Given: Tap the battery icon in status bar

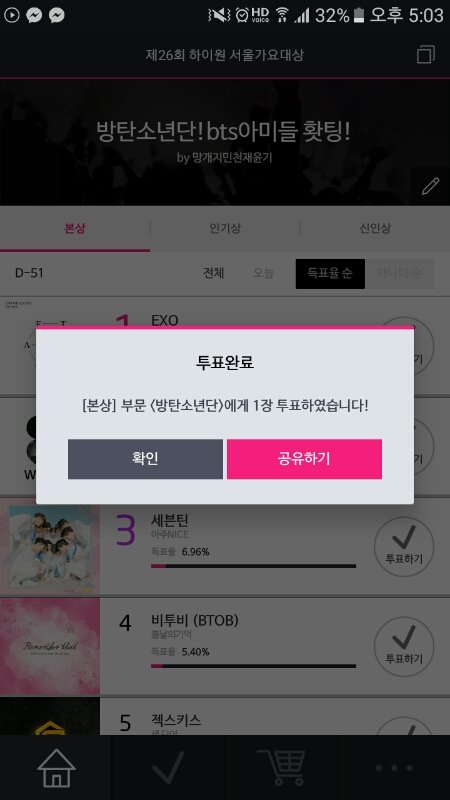Looking at the screenshot, I should pyautogui.click(x=359, y=15).
